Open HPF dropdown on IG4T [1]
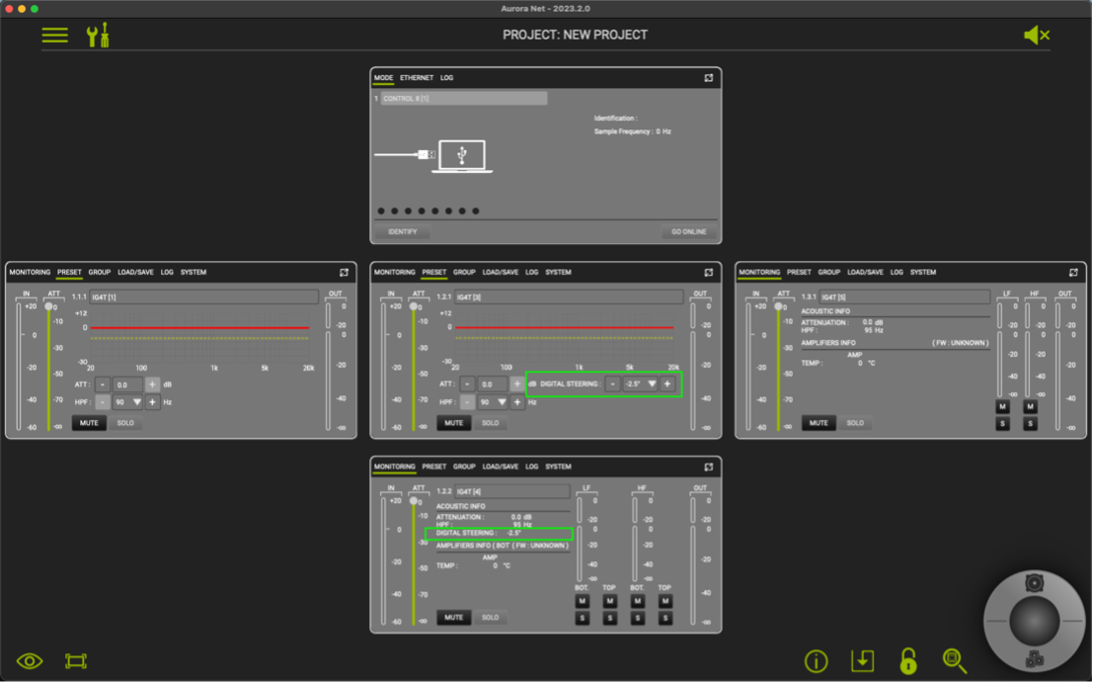1096x684 pixels. pyautogui.click(x=137, y=402)
